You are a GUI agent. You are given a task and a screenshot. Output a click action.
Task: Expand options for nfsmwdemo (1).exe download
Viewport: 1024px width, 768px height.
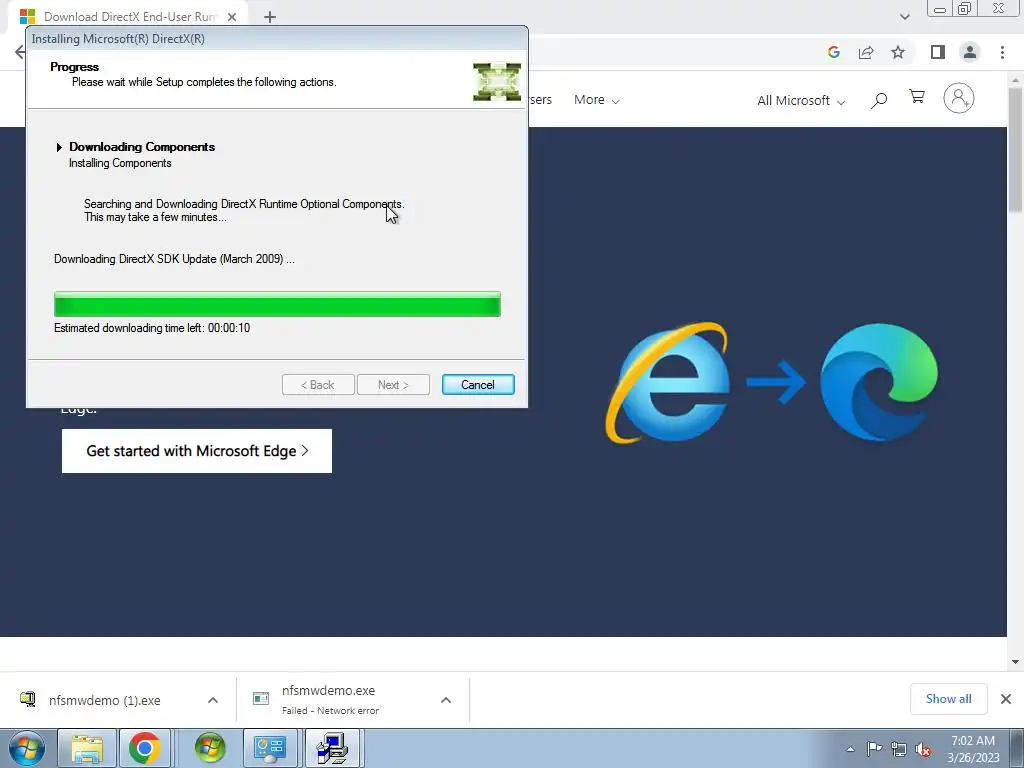213,700
